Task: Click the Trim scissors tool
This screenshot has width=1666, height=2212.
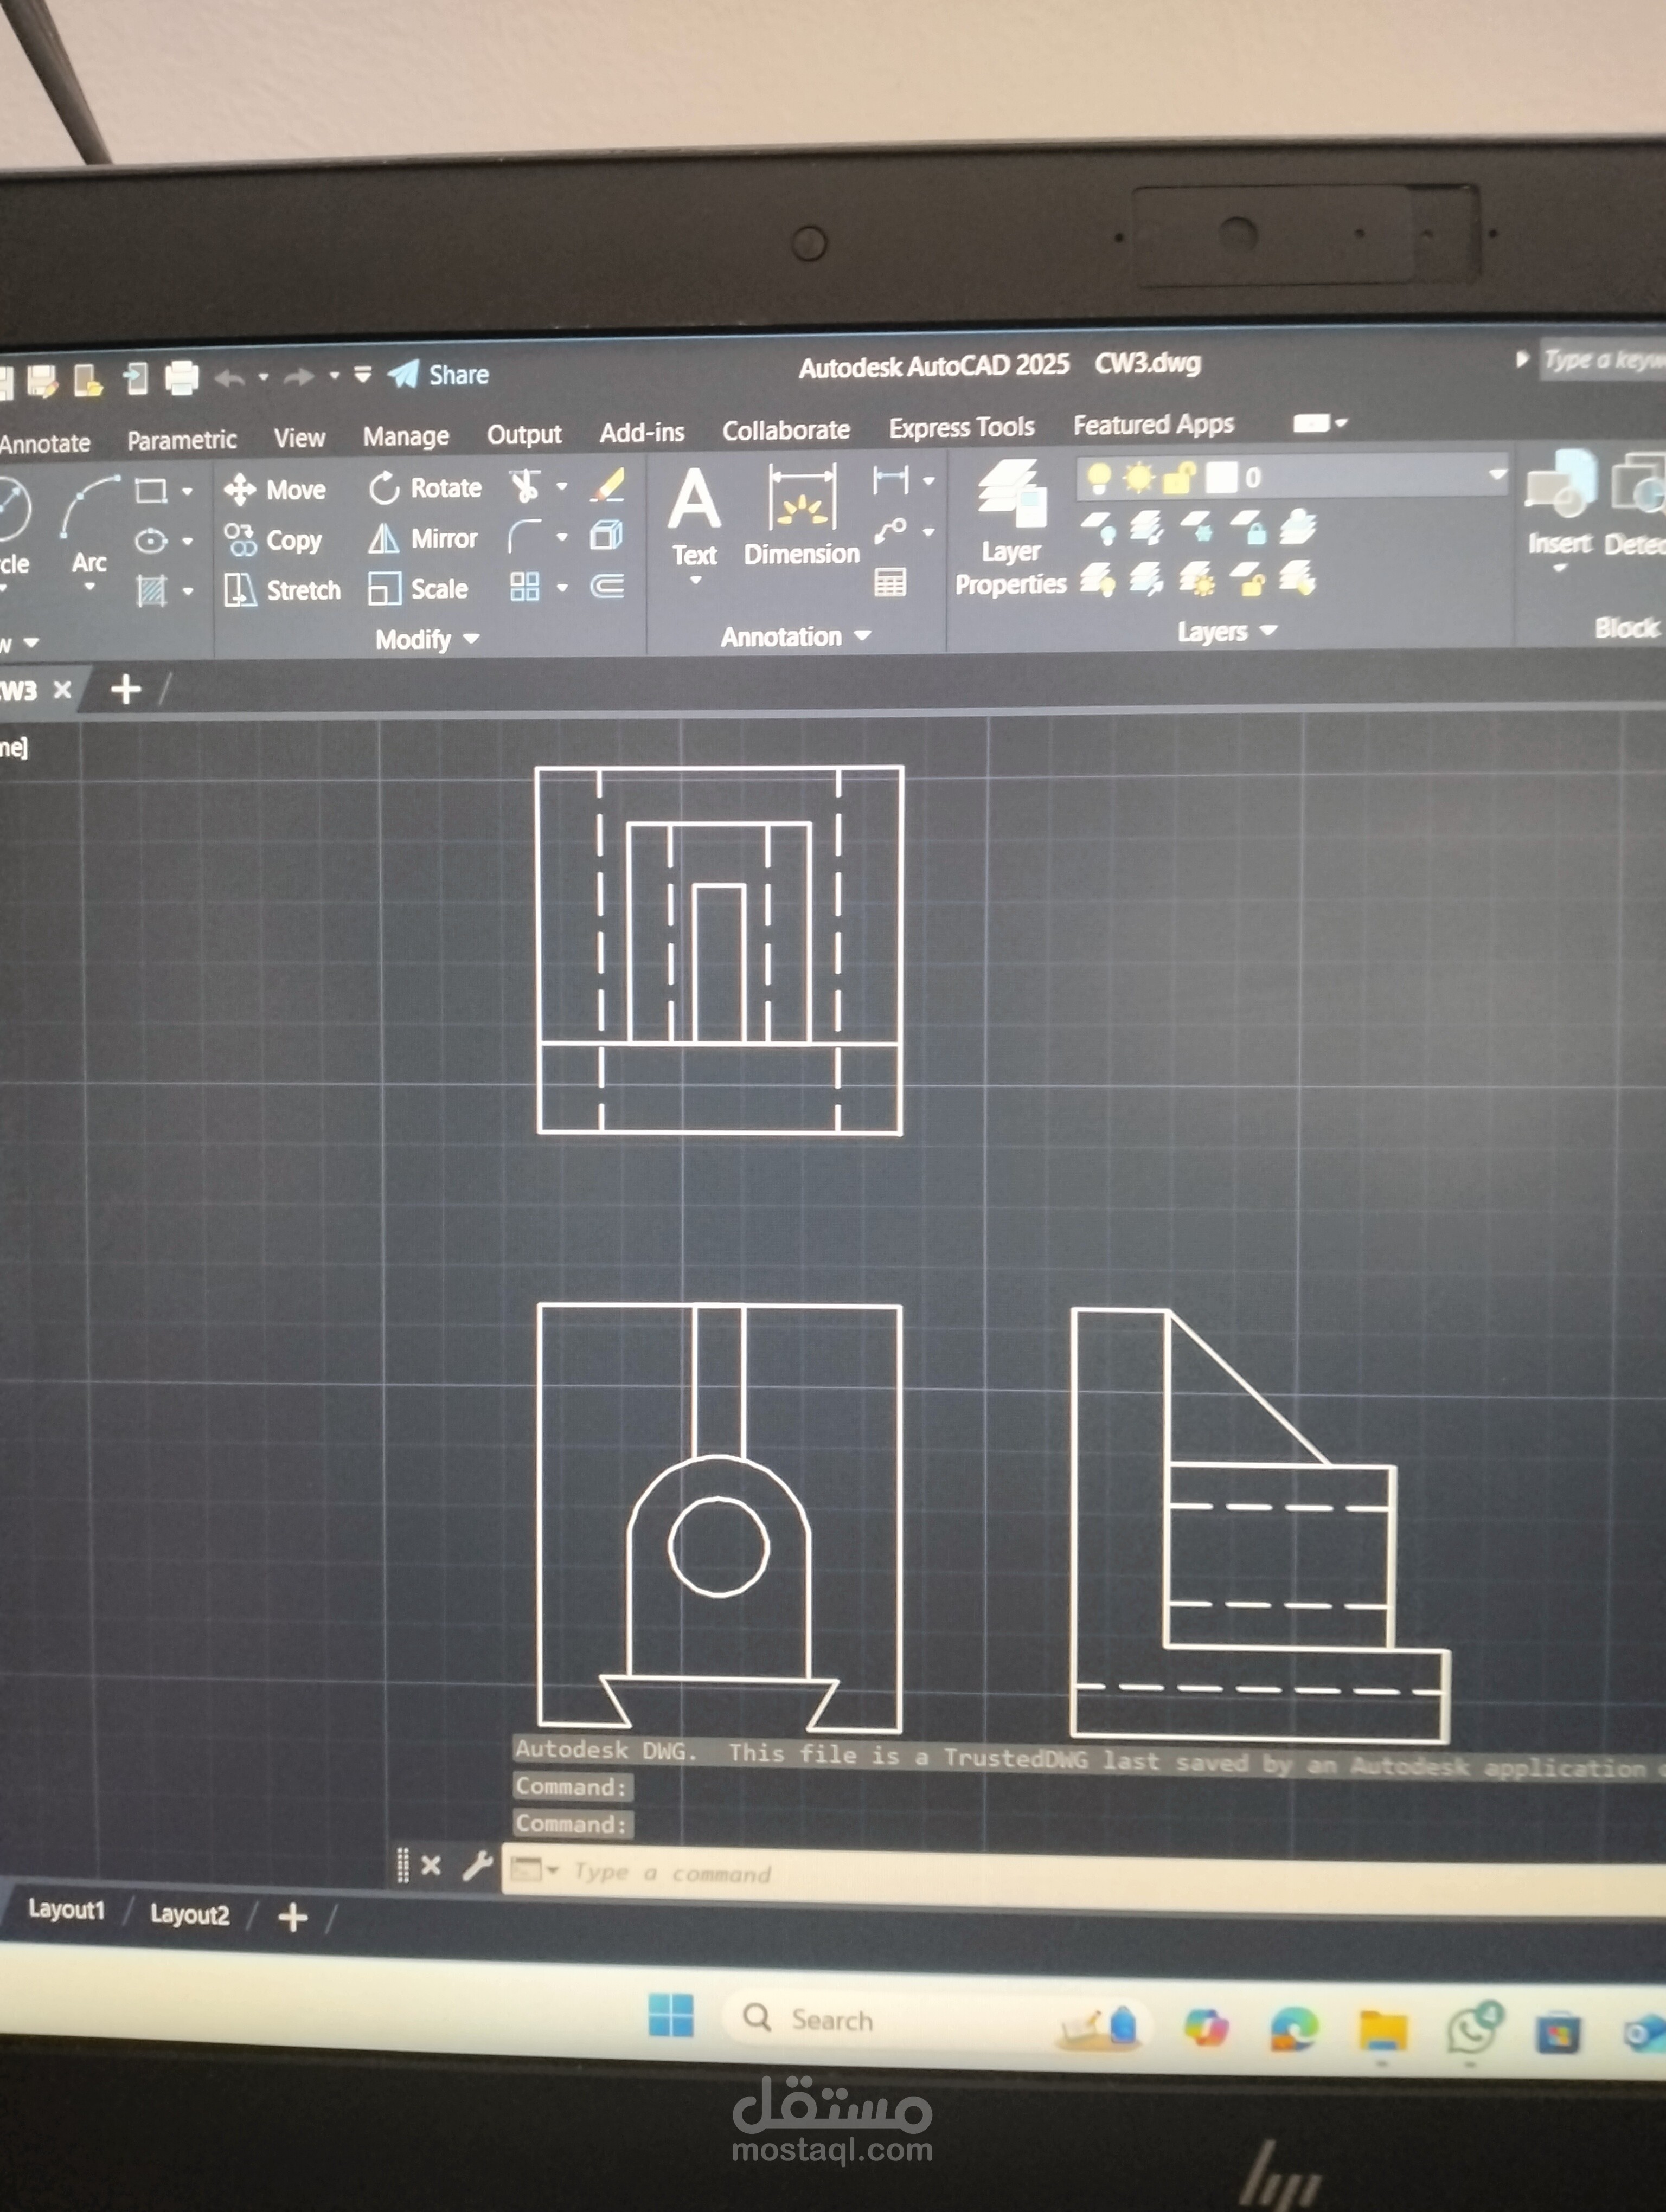Action: pyautogui.click(x=525, y=487)
